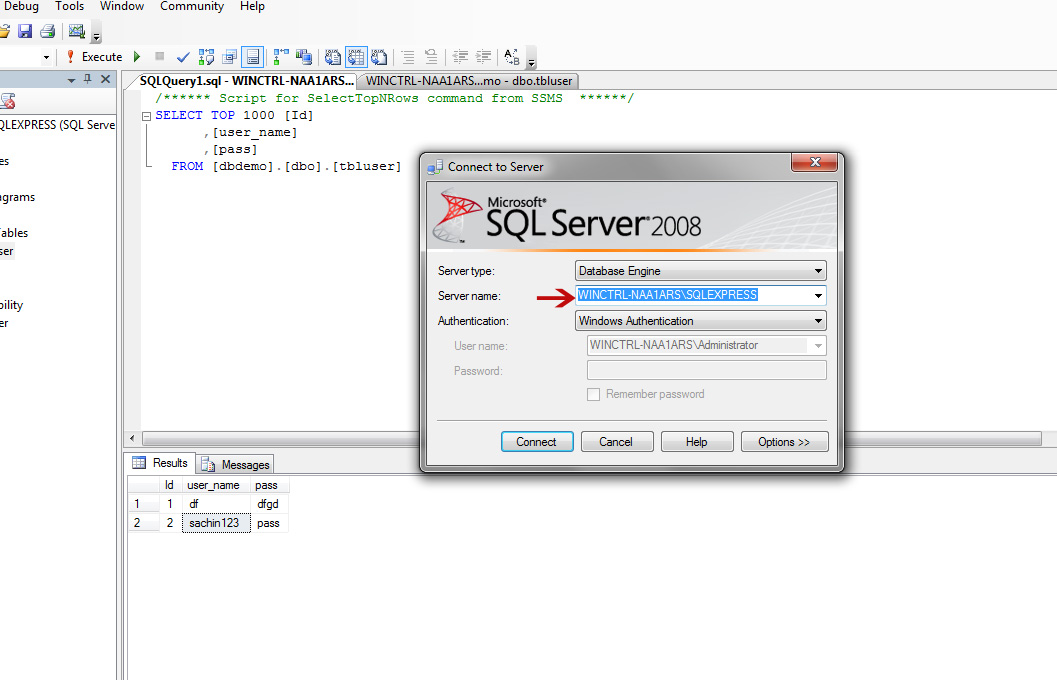The height and width of the screenshot is (680, 1057).
Task: Select the Results to File icon
Action: coord(379,57)
